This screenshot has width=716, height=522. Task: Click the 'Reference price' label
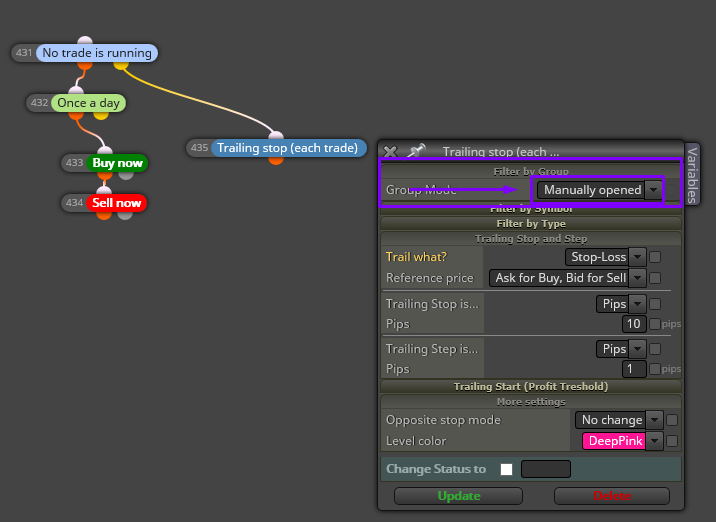[430, 278]
